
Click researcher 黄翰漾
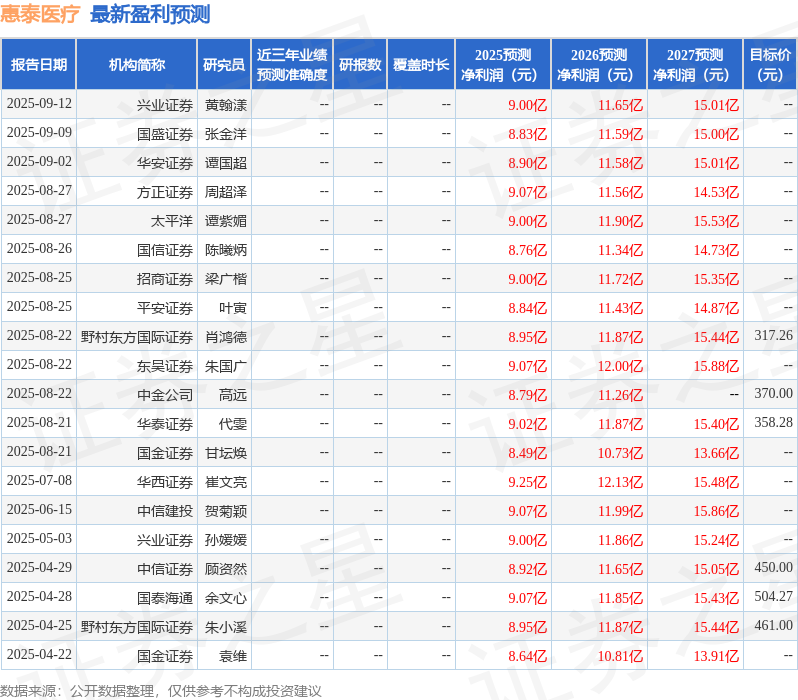[x=226, y=105]
